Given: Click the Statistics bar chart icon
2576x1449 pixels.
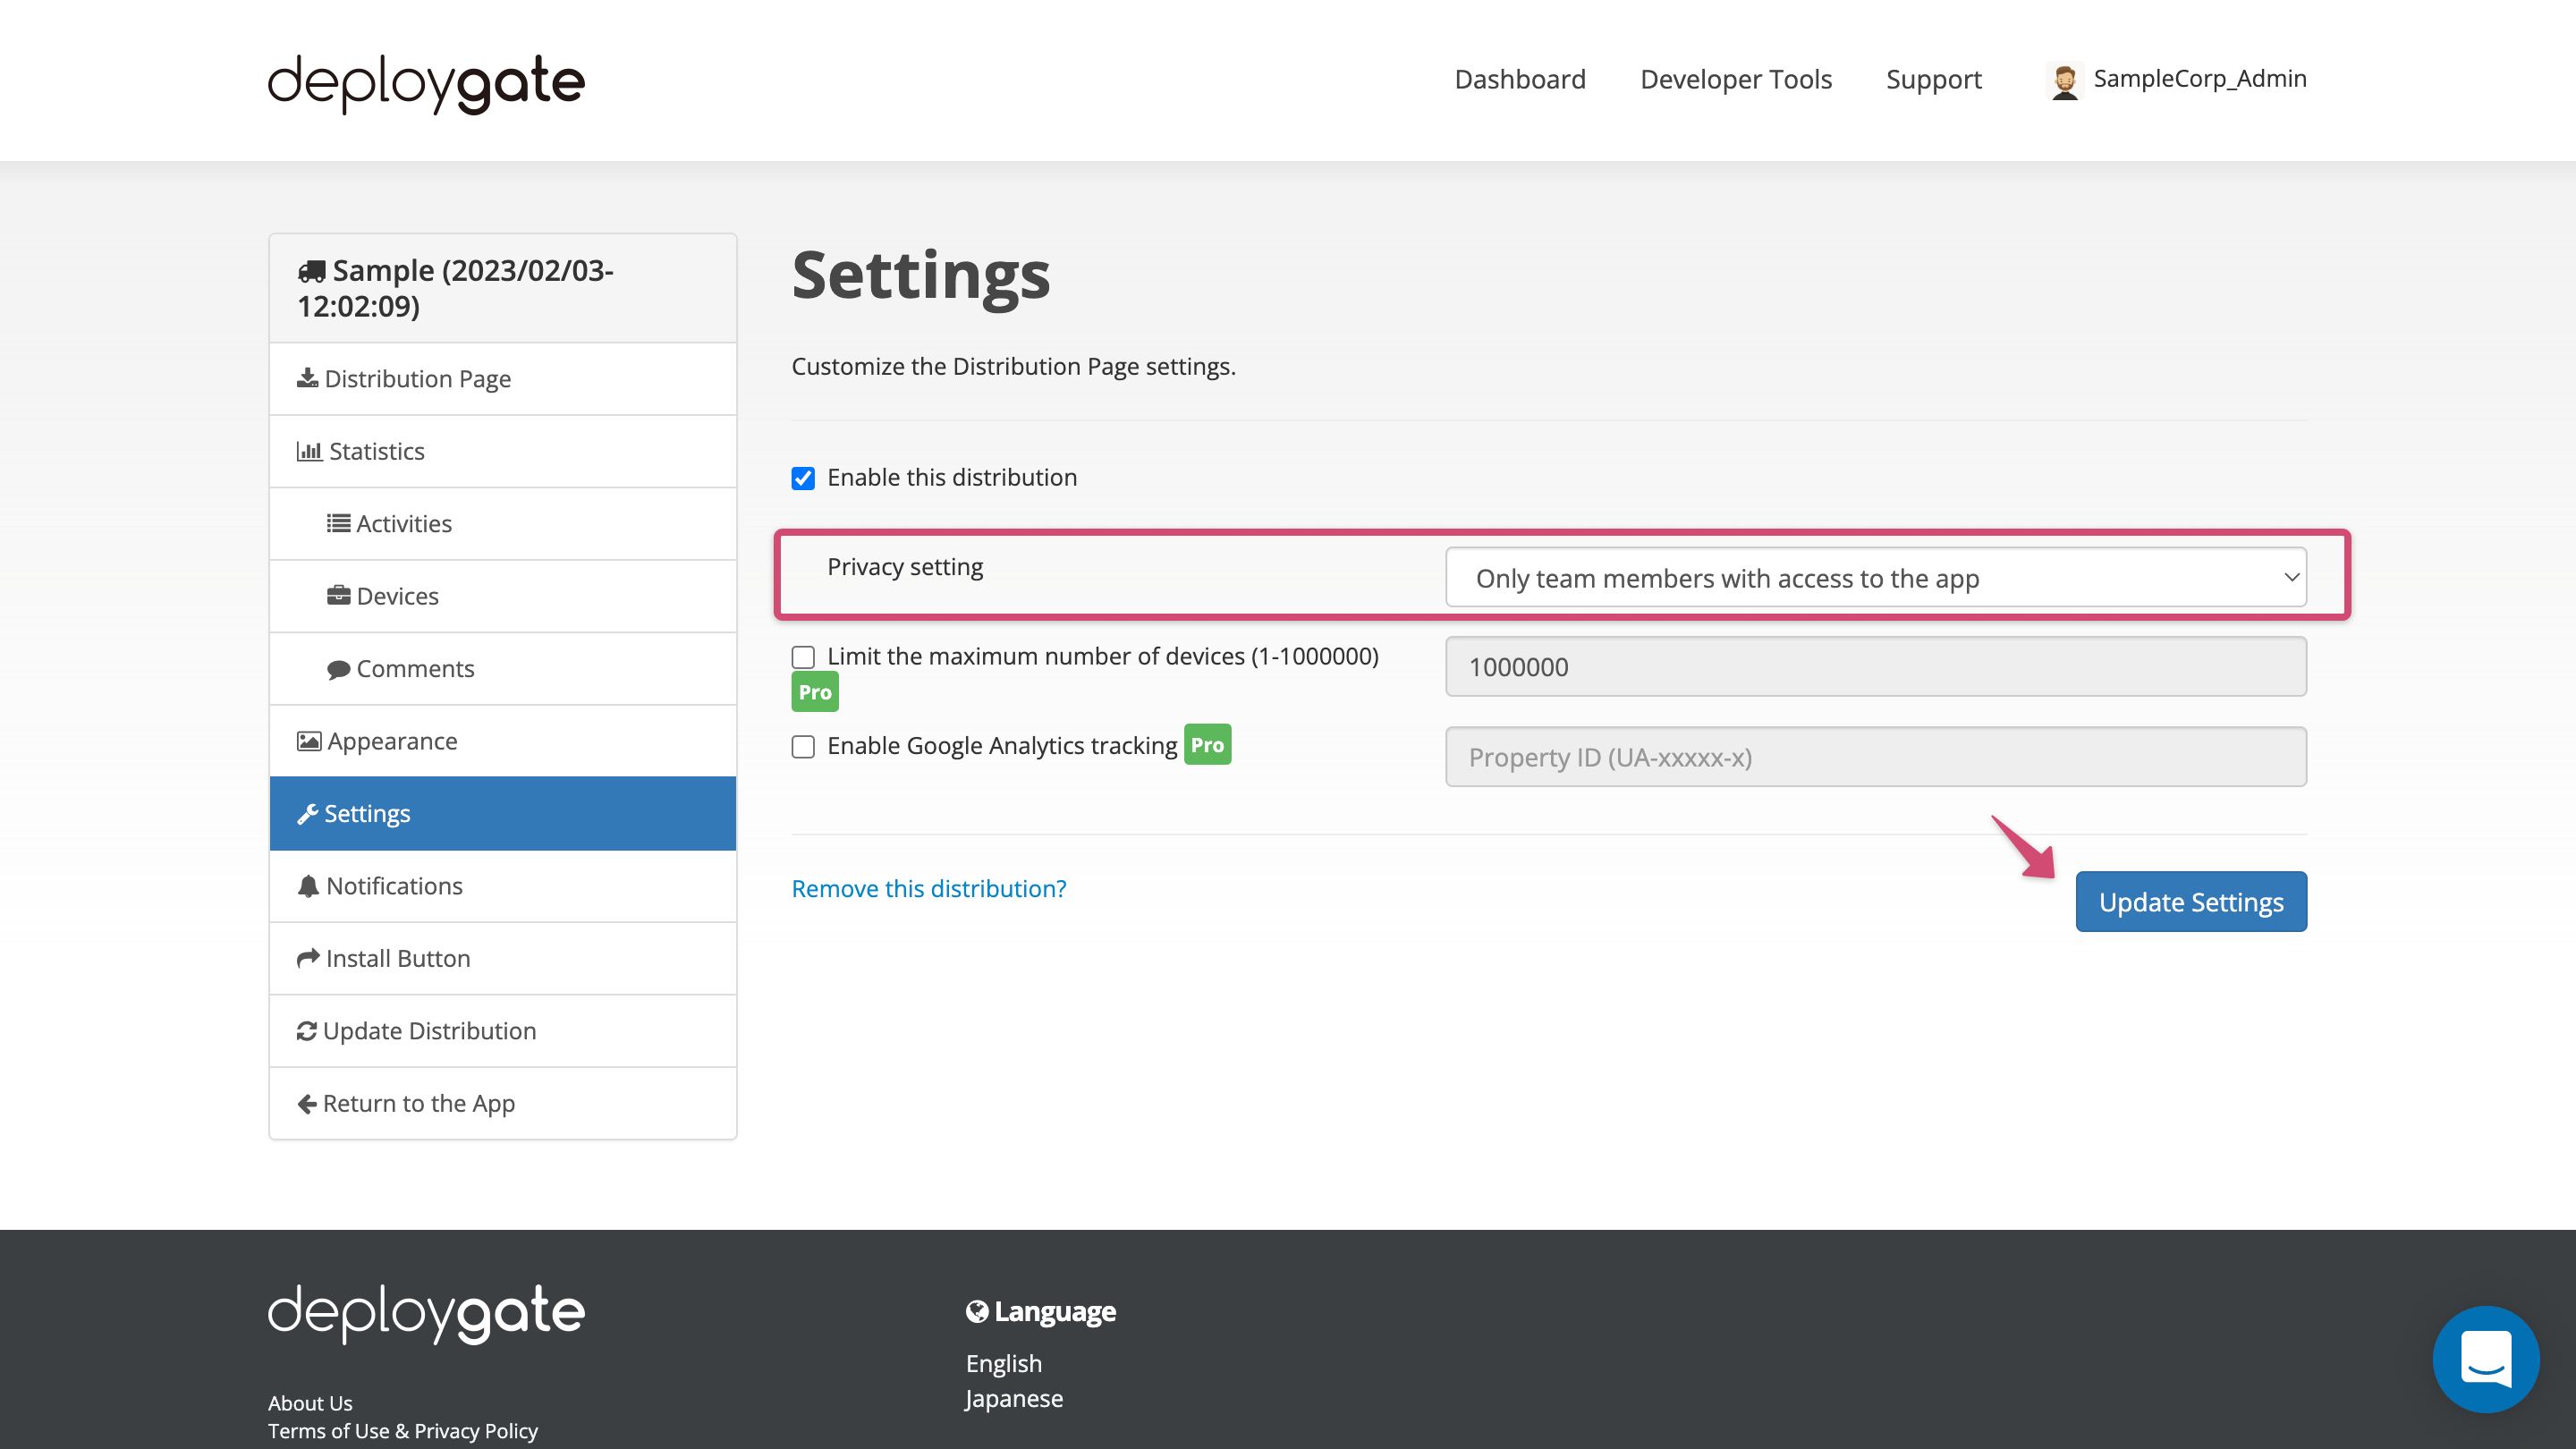Looking at the screenshot, I should click(309, 451).
